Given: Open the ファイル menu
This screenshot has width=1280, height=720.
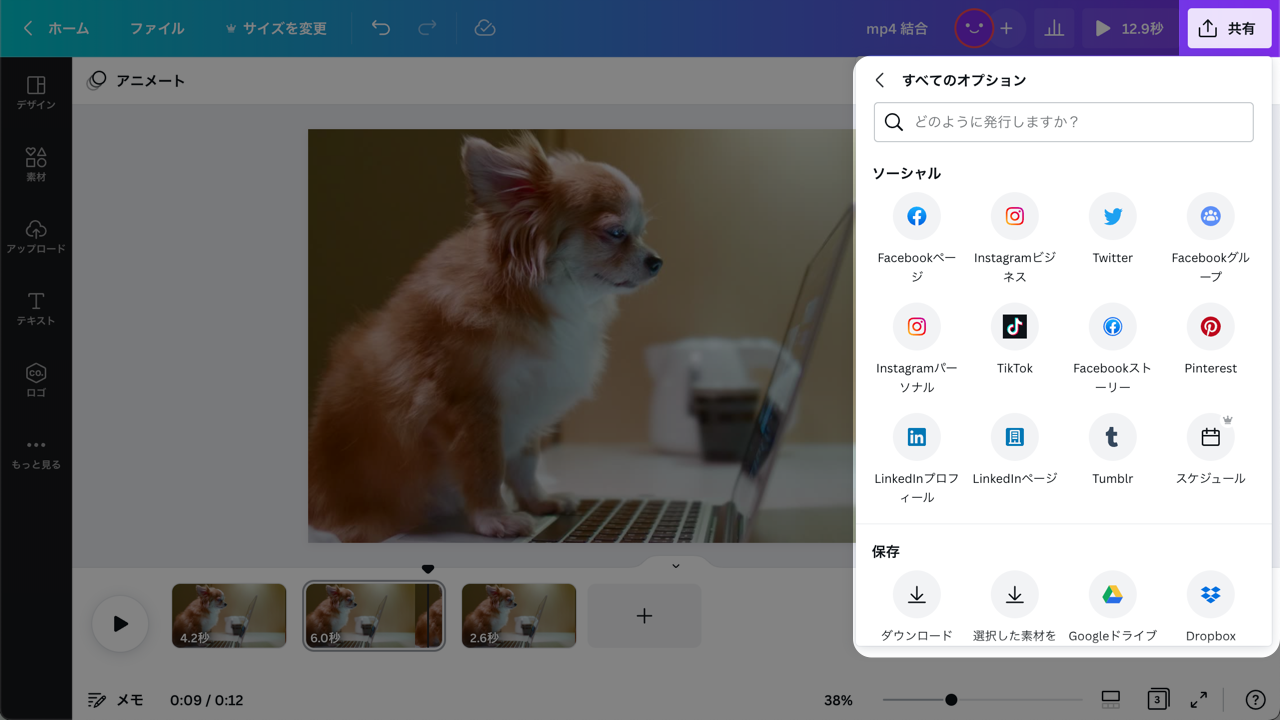Looking at the screenshot, I should (x=157, y=28).
